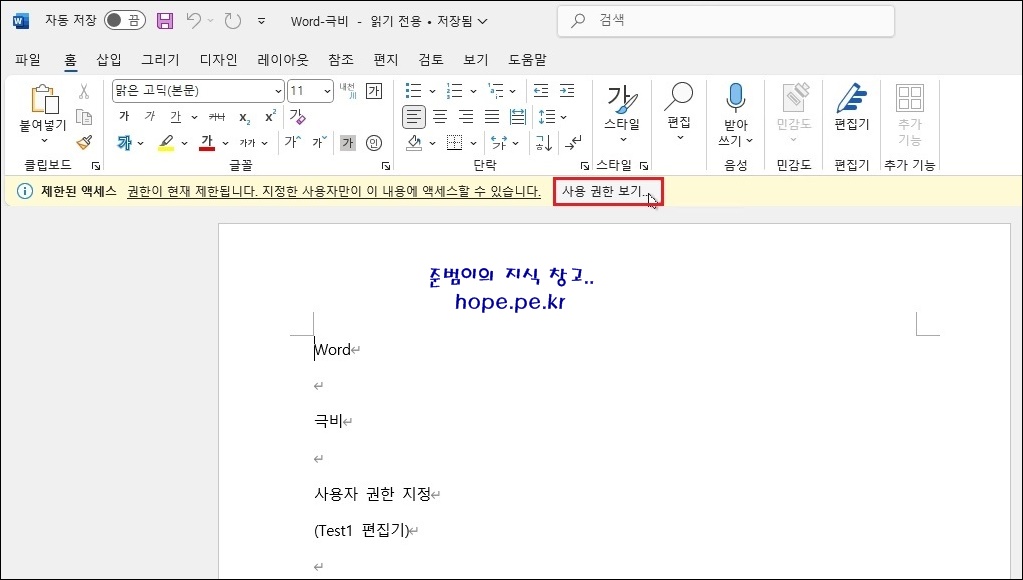The height and width of the screenshot is (580, 1023).
Task: Justify the paragraph text
Action: click(x=492, y=117)
